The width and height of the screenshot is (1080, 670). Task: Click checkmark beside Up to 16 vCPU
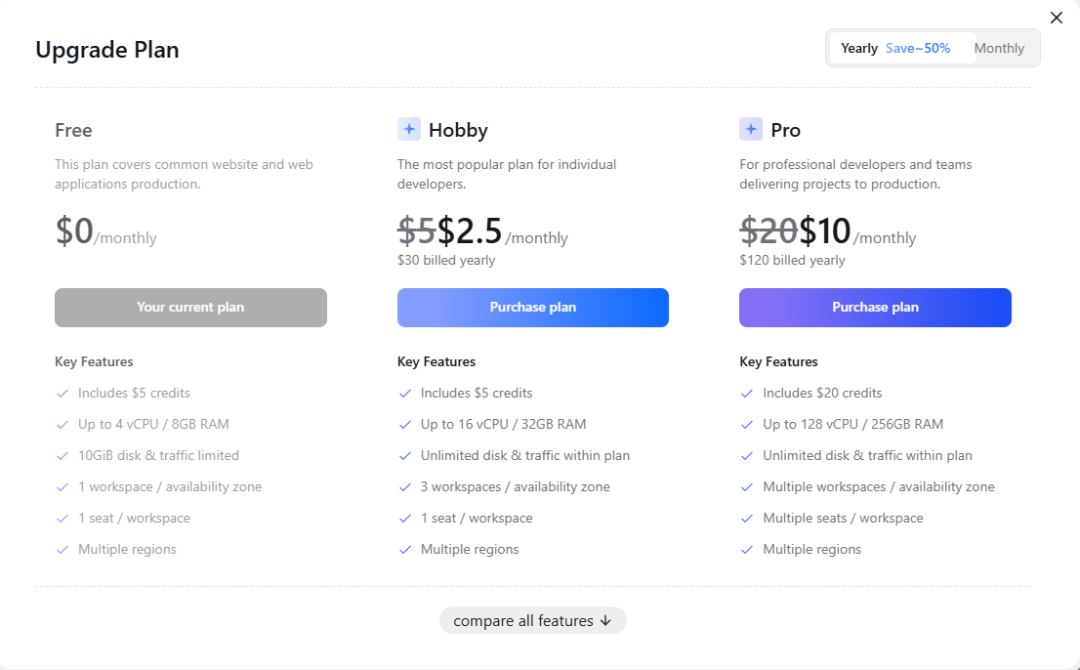pos(405,424)
